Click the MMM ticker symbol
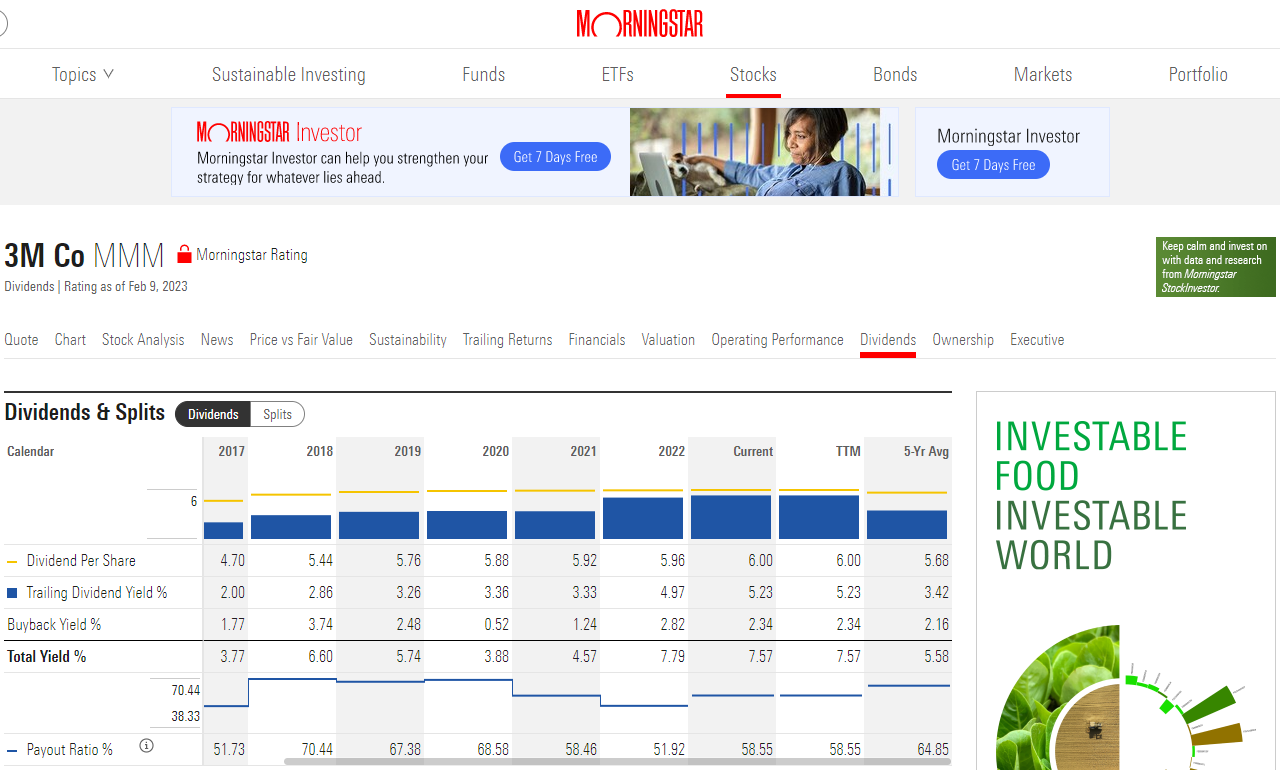Screen dimensions: 1280x770 point(129,256)
